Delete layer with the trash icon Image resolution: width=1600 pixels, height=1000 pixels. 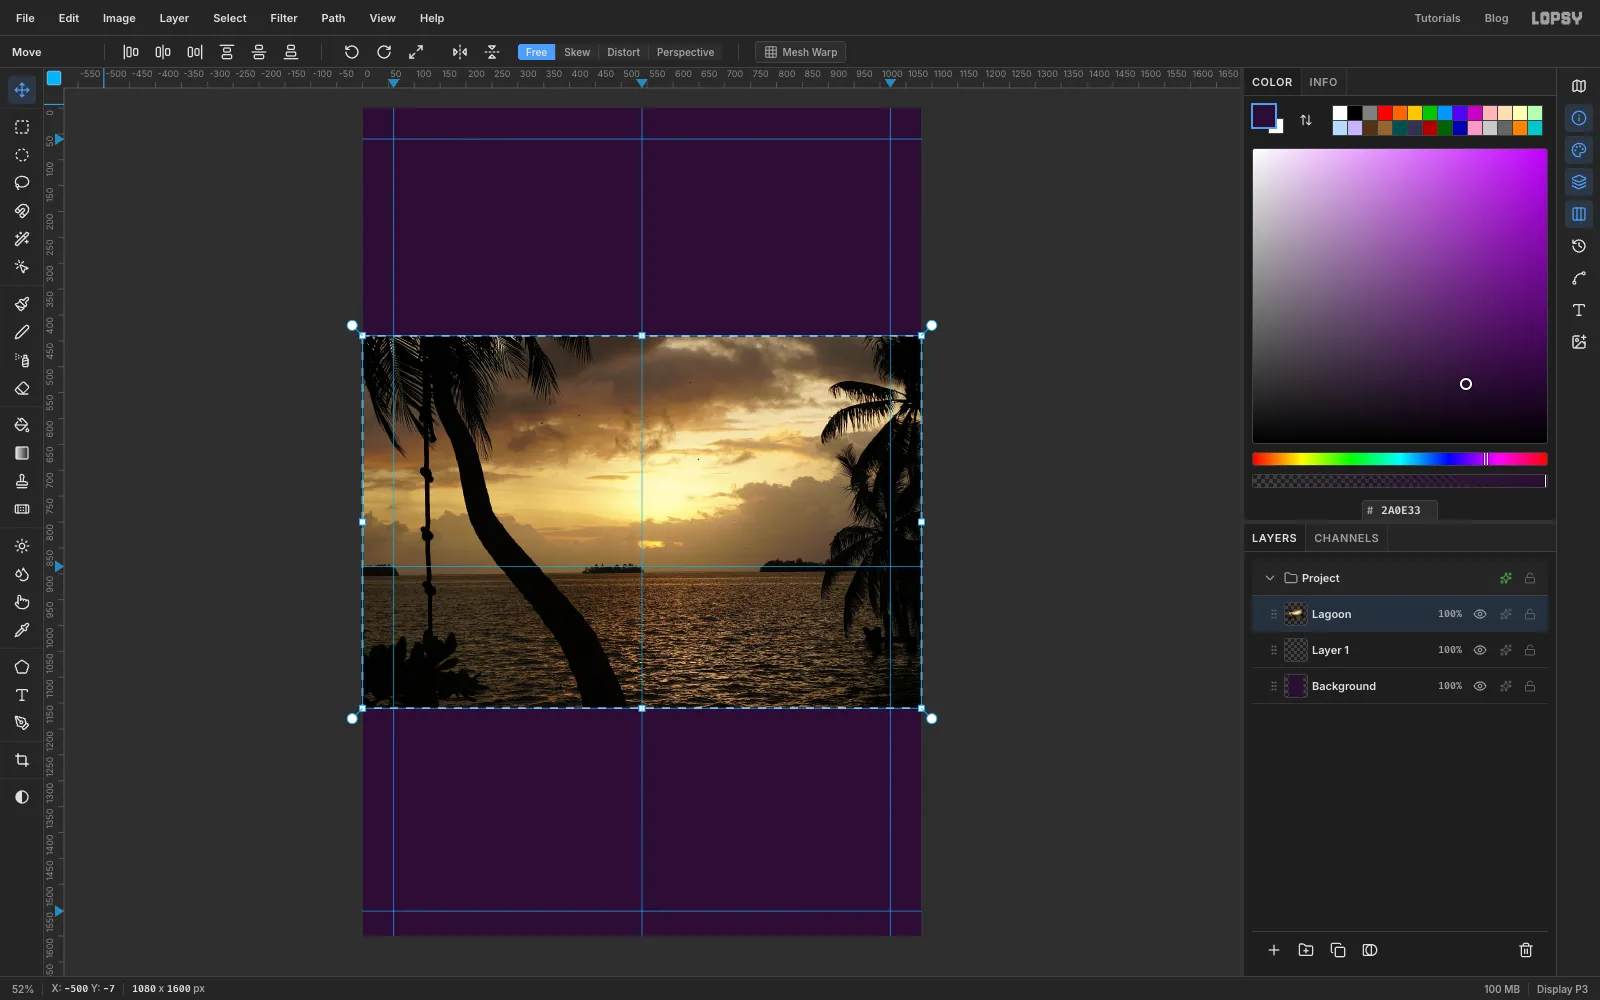[x=1526, y=950]
